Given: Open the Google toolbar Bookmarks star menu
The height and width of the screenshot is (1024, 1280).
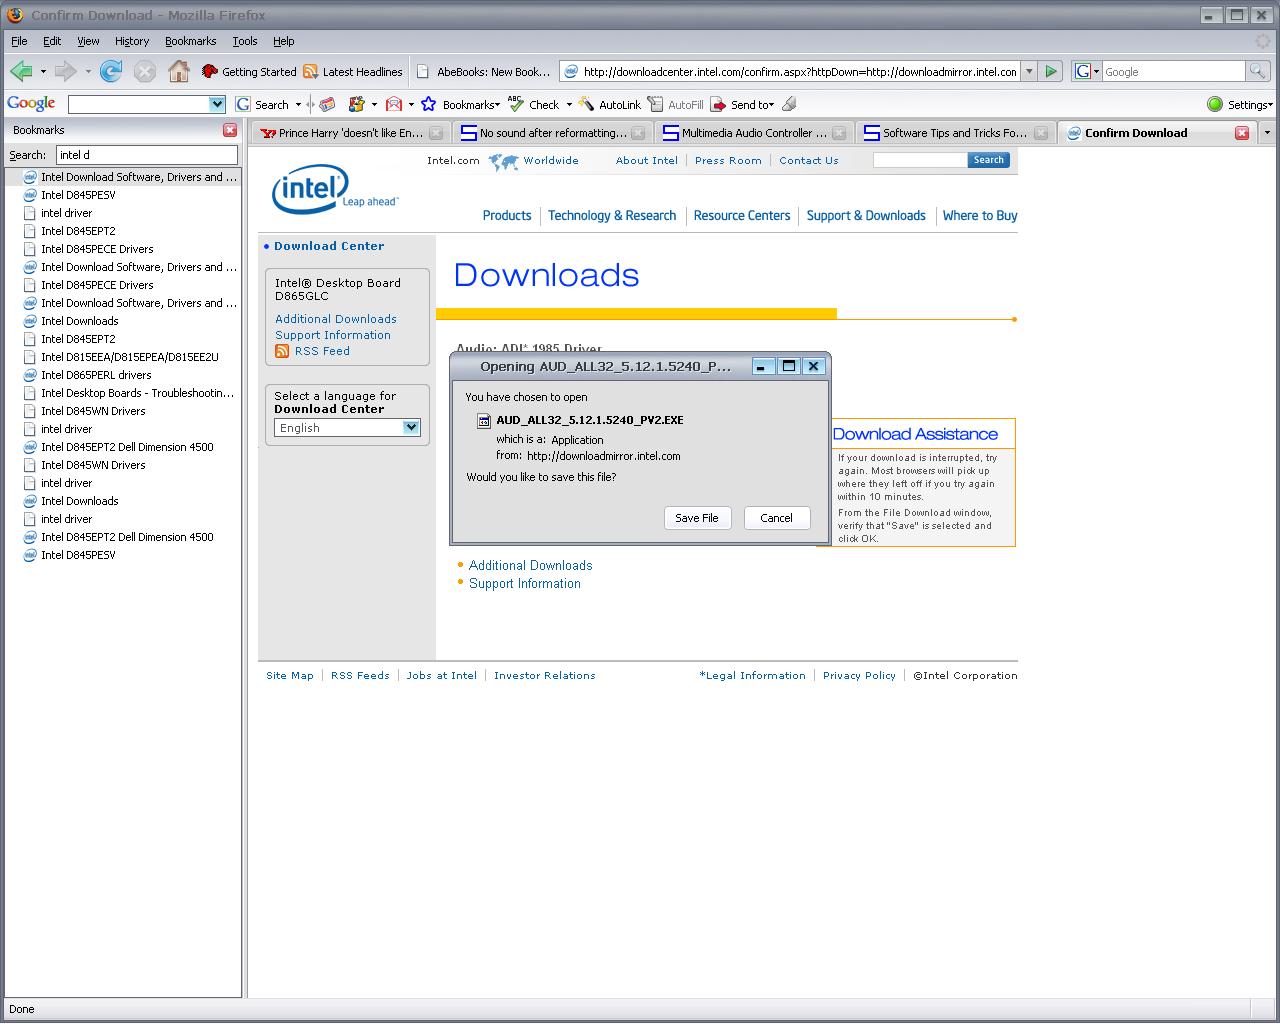Looking at the screenshot, I should [460, 104].
